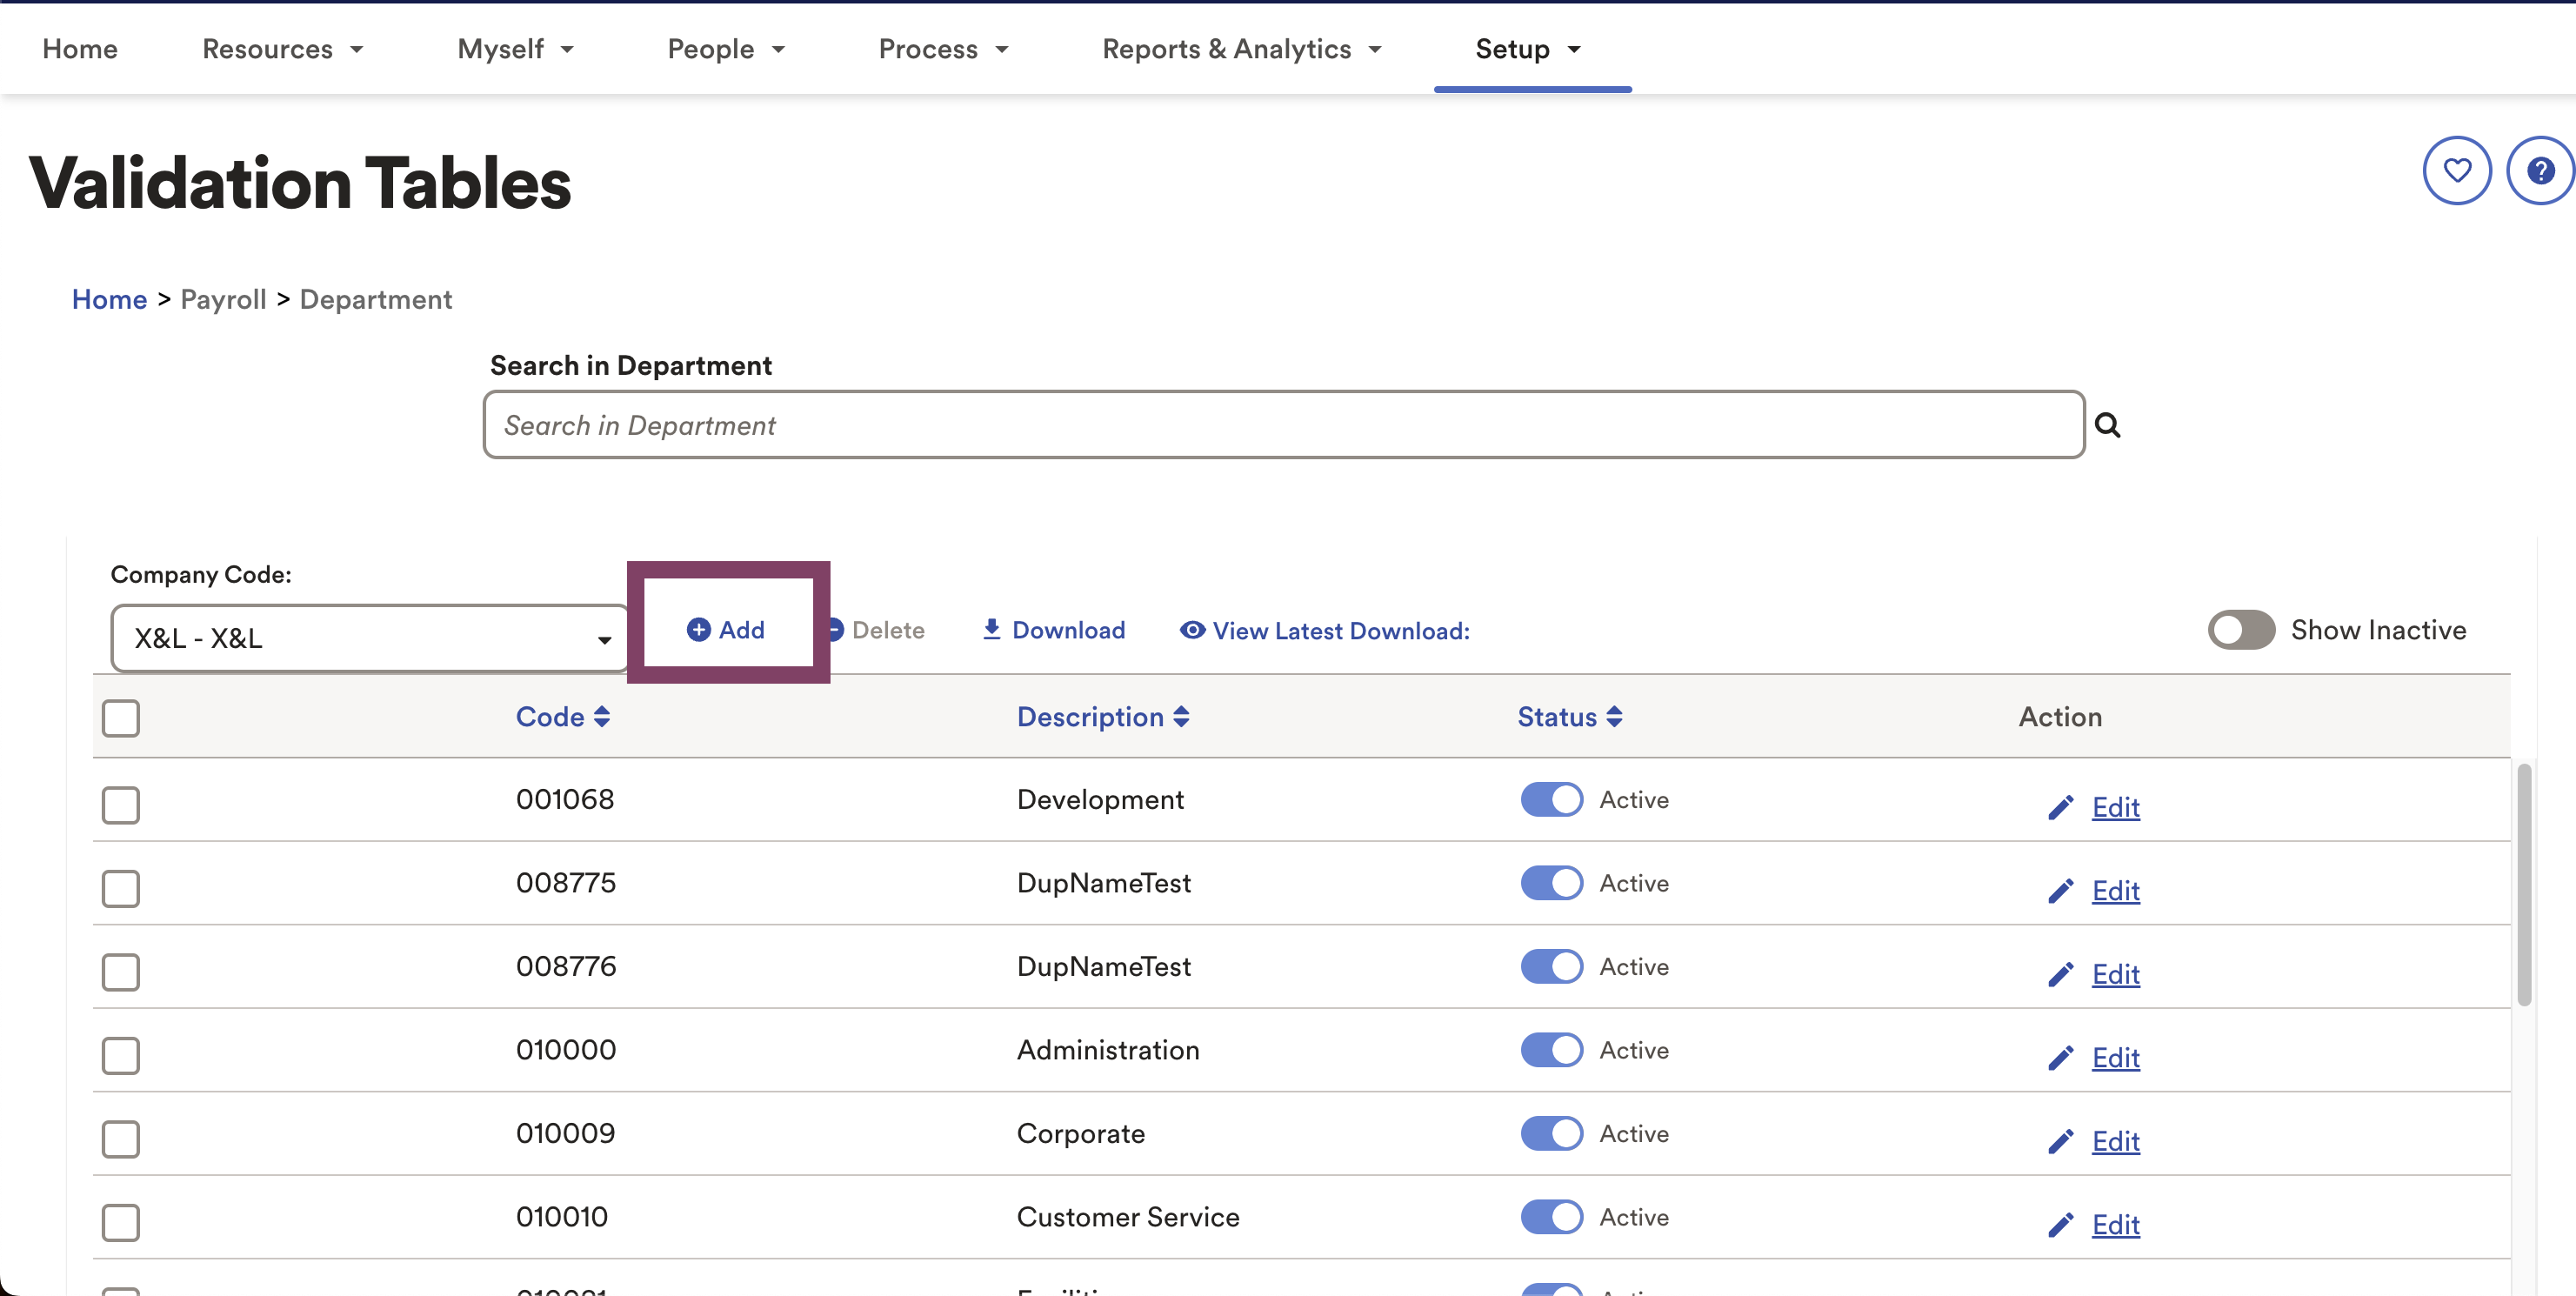Click the table vertical scrollbar
2576x1296 pixels.
[2523, 885]
